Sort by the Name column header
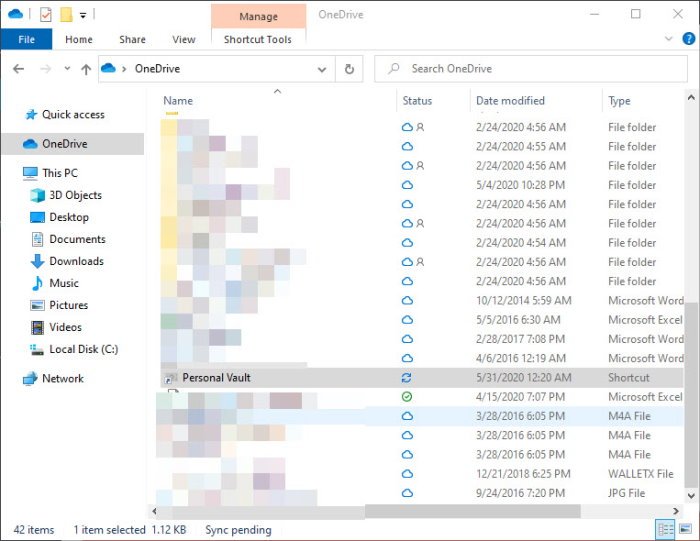The width and height of the screenshot is (700, 541). tap(178, 100)
